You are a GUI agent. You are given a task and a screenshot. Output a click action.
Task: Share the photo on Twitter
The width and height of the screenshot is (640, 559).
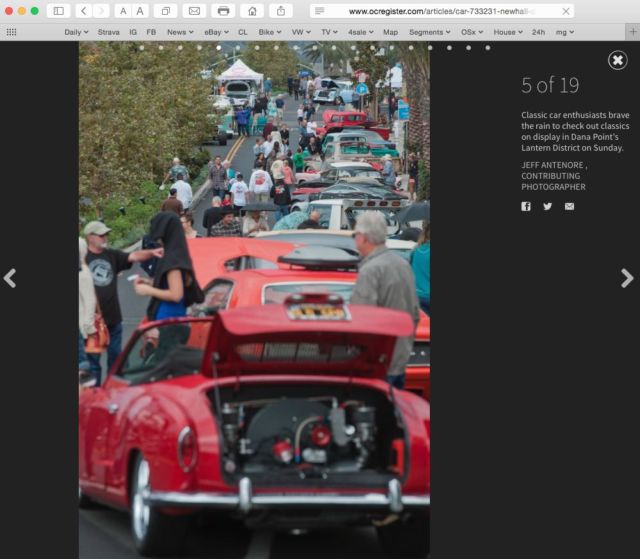547,206
